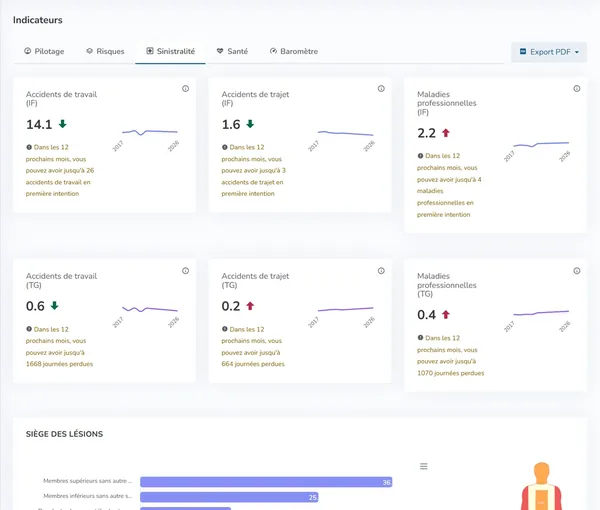Screen dimensions: 600x510
Task: Click the Membres inférieurs bar showing 25
Action: (229, 497)
